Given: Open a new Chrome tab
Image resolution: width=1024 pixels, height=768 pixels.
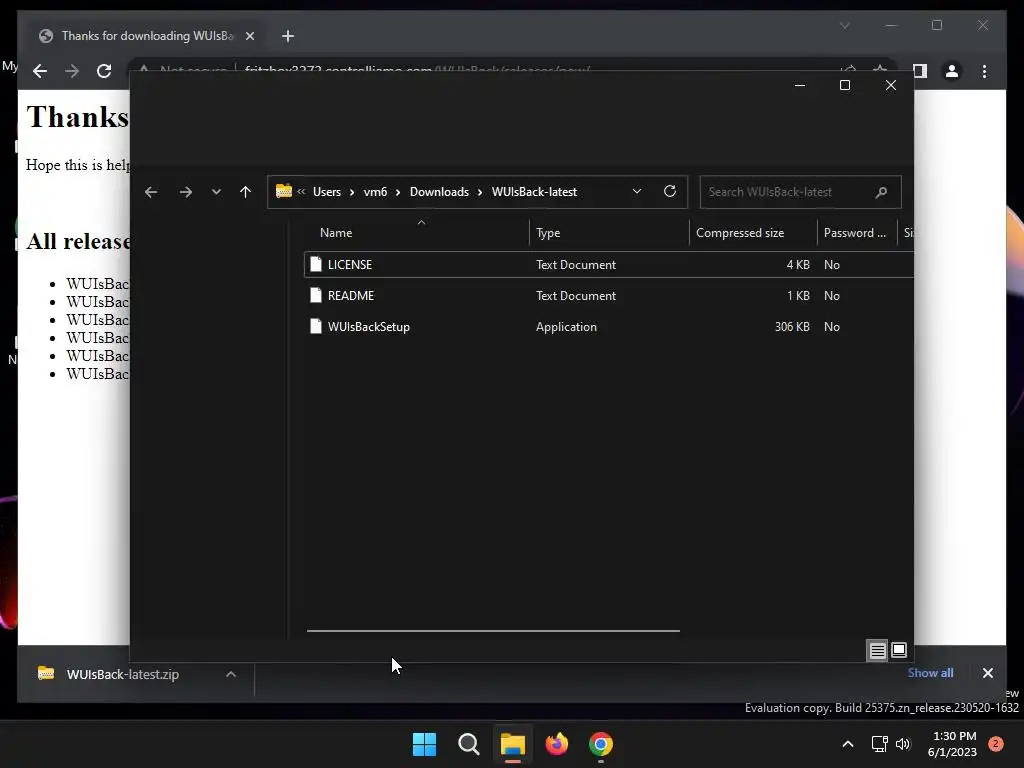Looking at the screenshot, I should (288, 36).
